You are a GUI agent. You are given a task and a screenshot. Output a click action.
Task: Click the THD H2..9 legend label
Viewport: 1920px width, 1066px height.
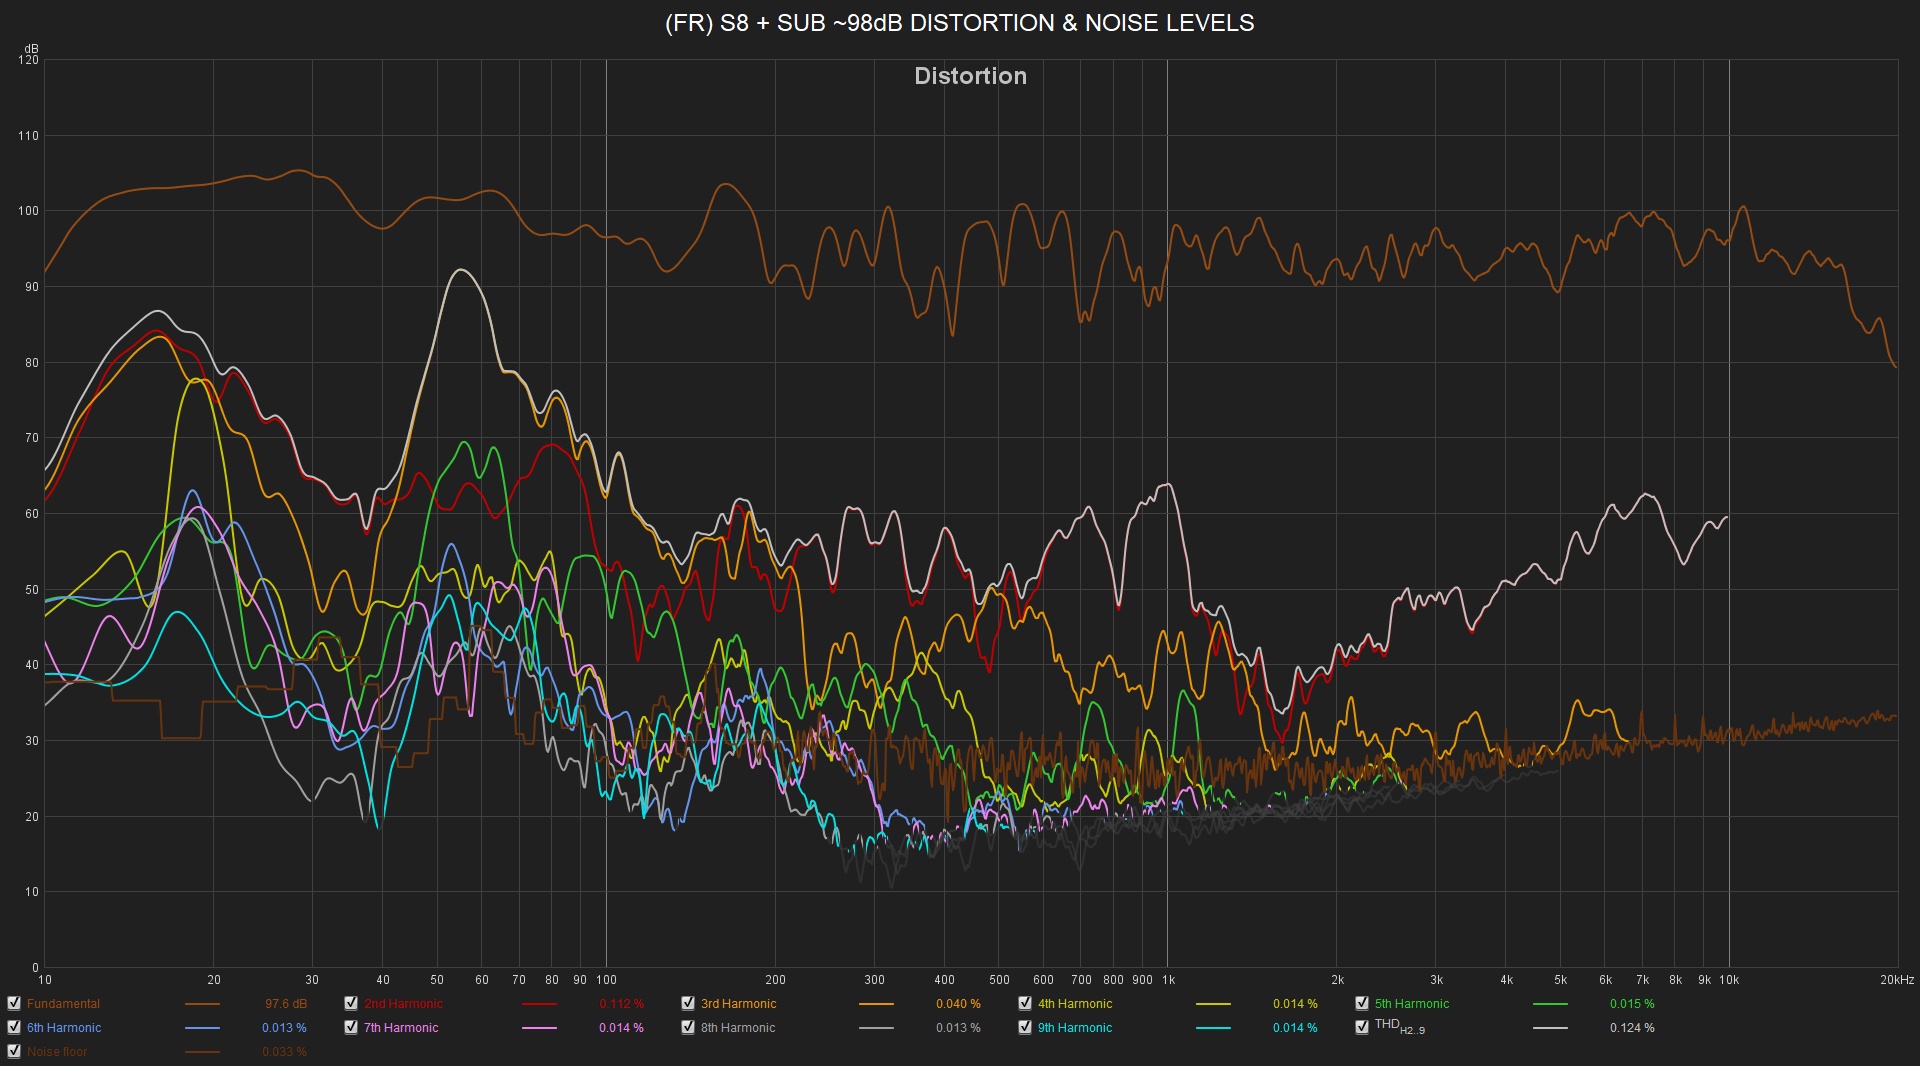point(1399,1027)
